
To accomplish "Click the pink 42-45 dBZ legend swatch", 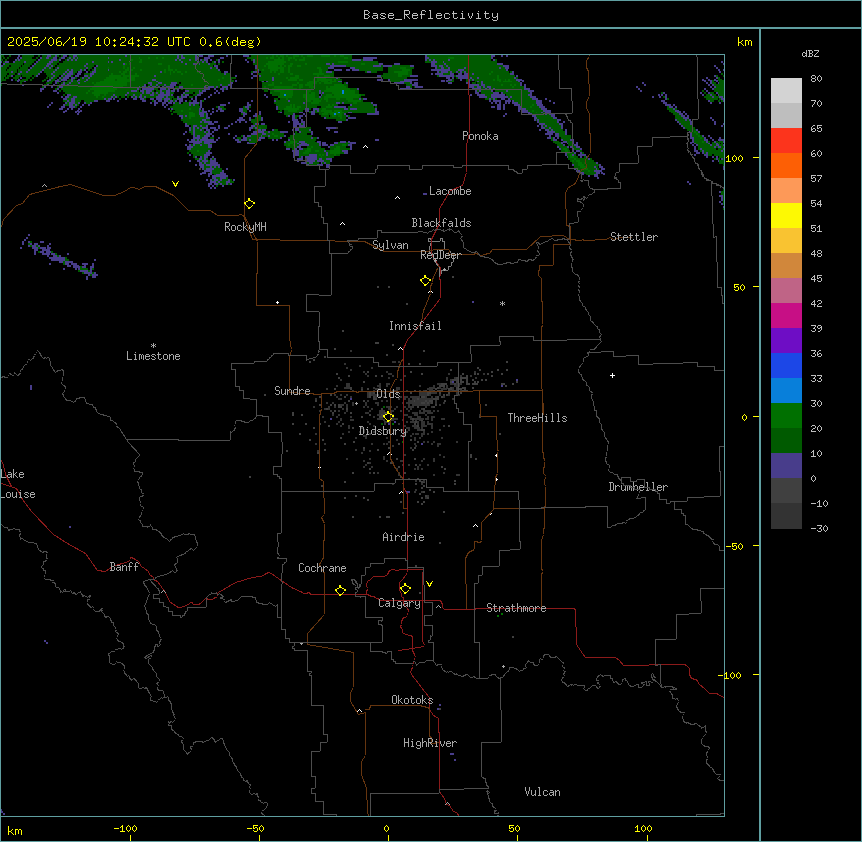I will [786, 290].
